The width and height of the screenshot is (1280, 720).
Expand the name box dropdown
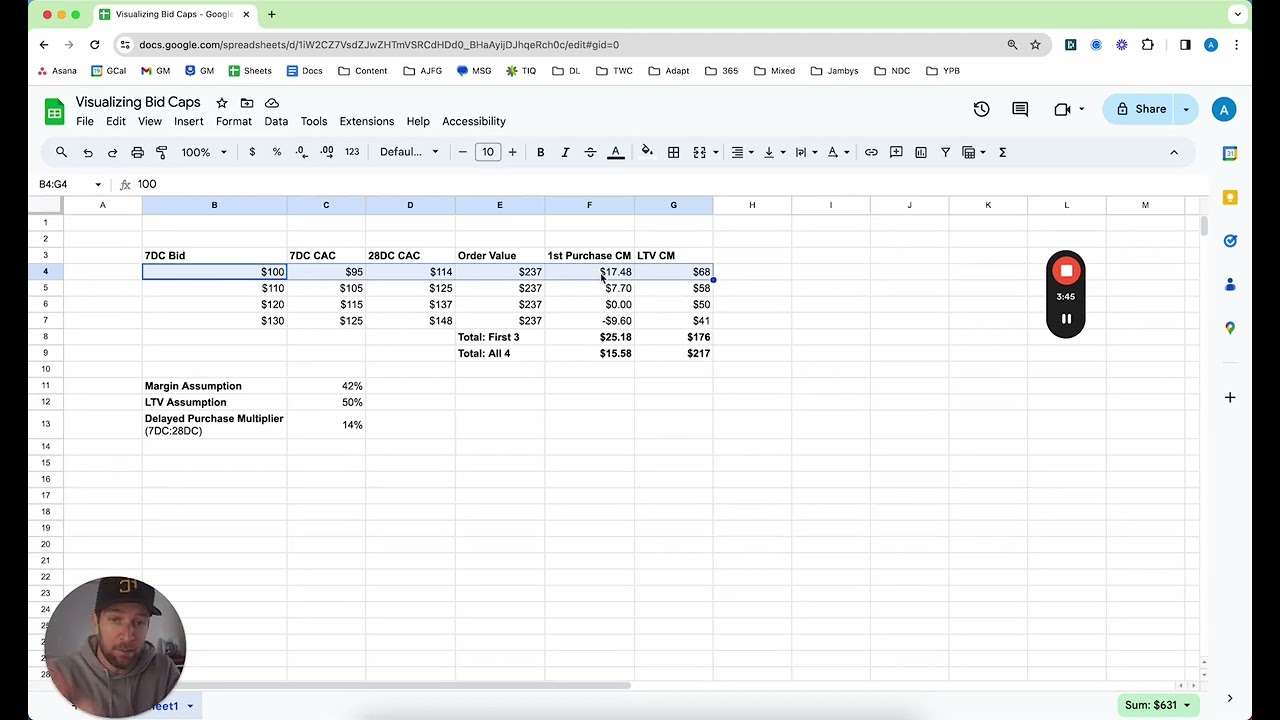coord(98,184)
